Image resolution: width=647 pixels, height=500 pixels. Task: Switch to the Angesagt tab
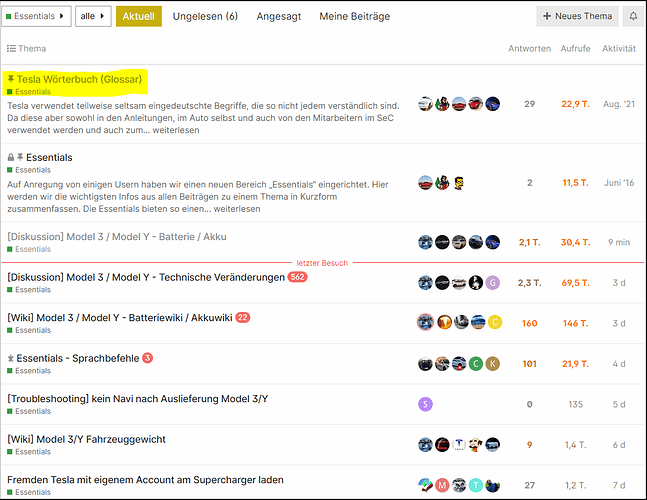click(x=279, y=16)
